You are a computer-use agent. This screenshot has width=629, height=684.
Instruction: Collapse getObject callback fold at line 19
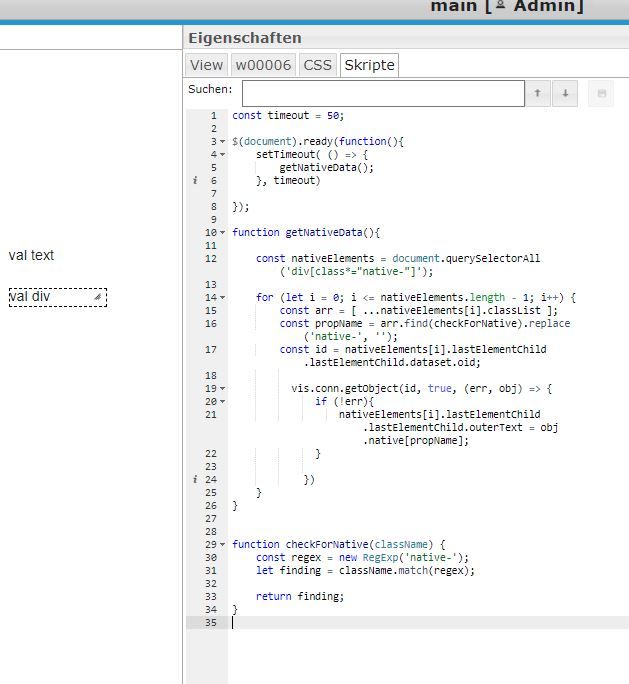pos(222,388)
